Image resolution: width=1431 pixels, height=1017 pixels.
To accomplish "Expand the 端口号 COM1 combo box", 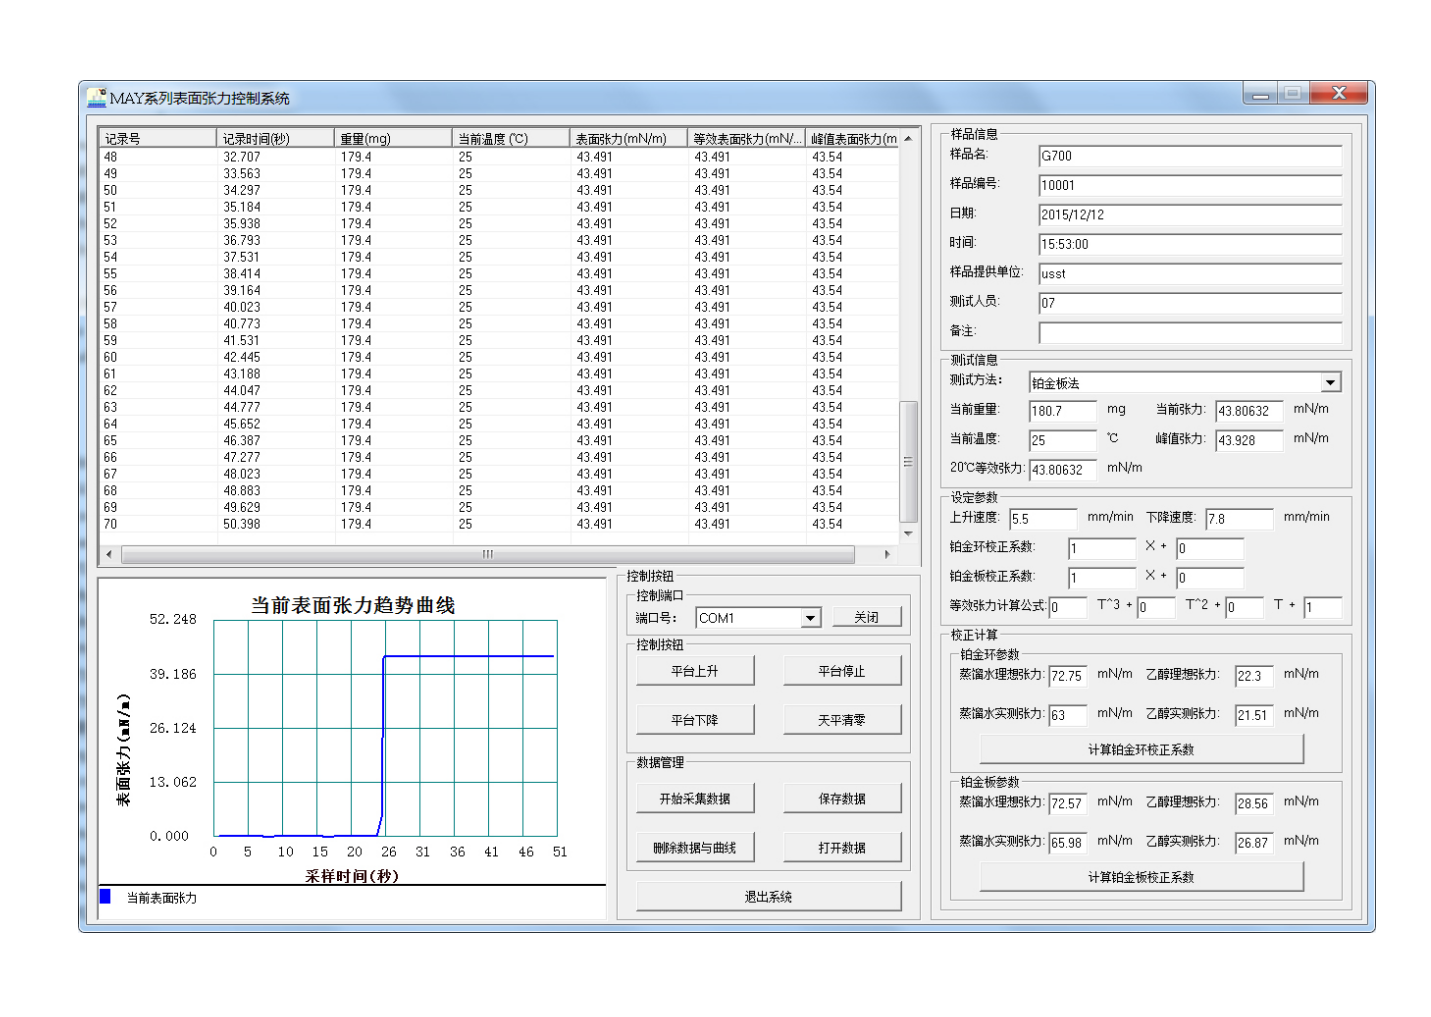I will [810, 618].
